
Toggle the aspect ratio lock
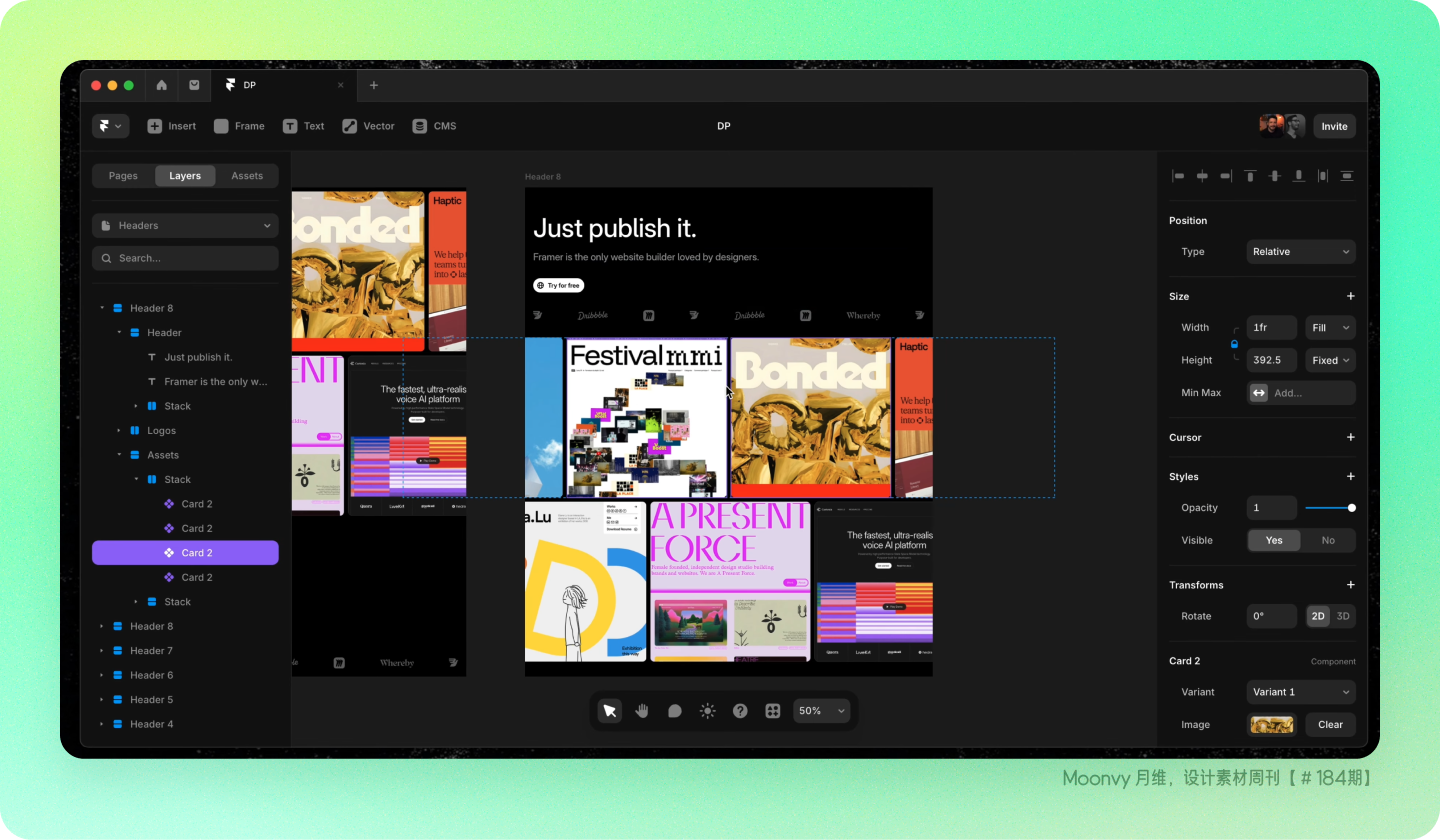pos(1234,344)
